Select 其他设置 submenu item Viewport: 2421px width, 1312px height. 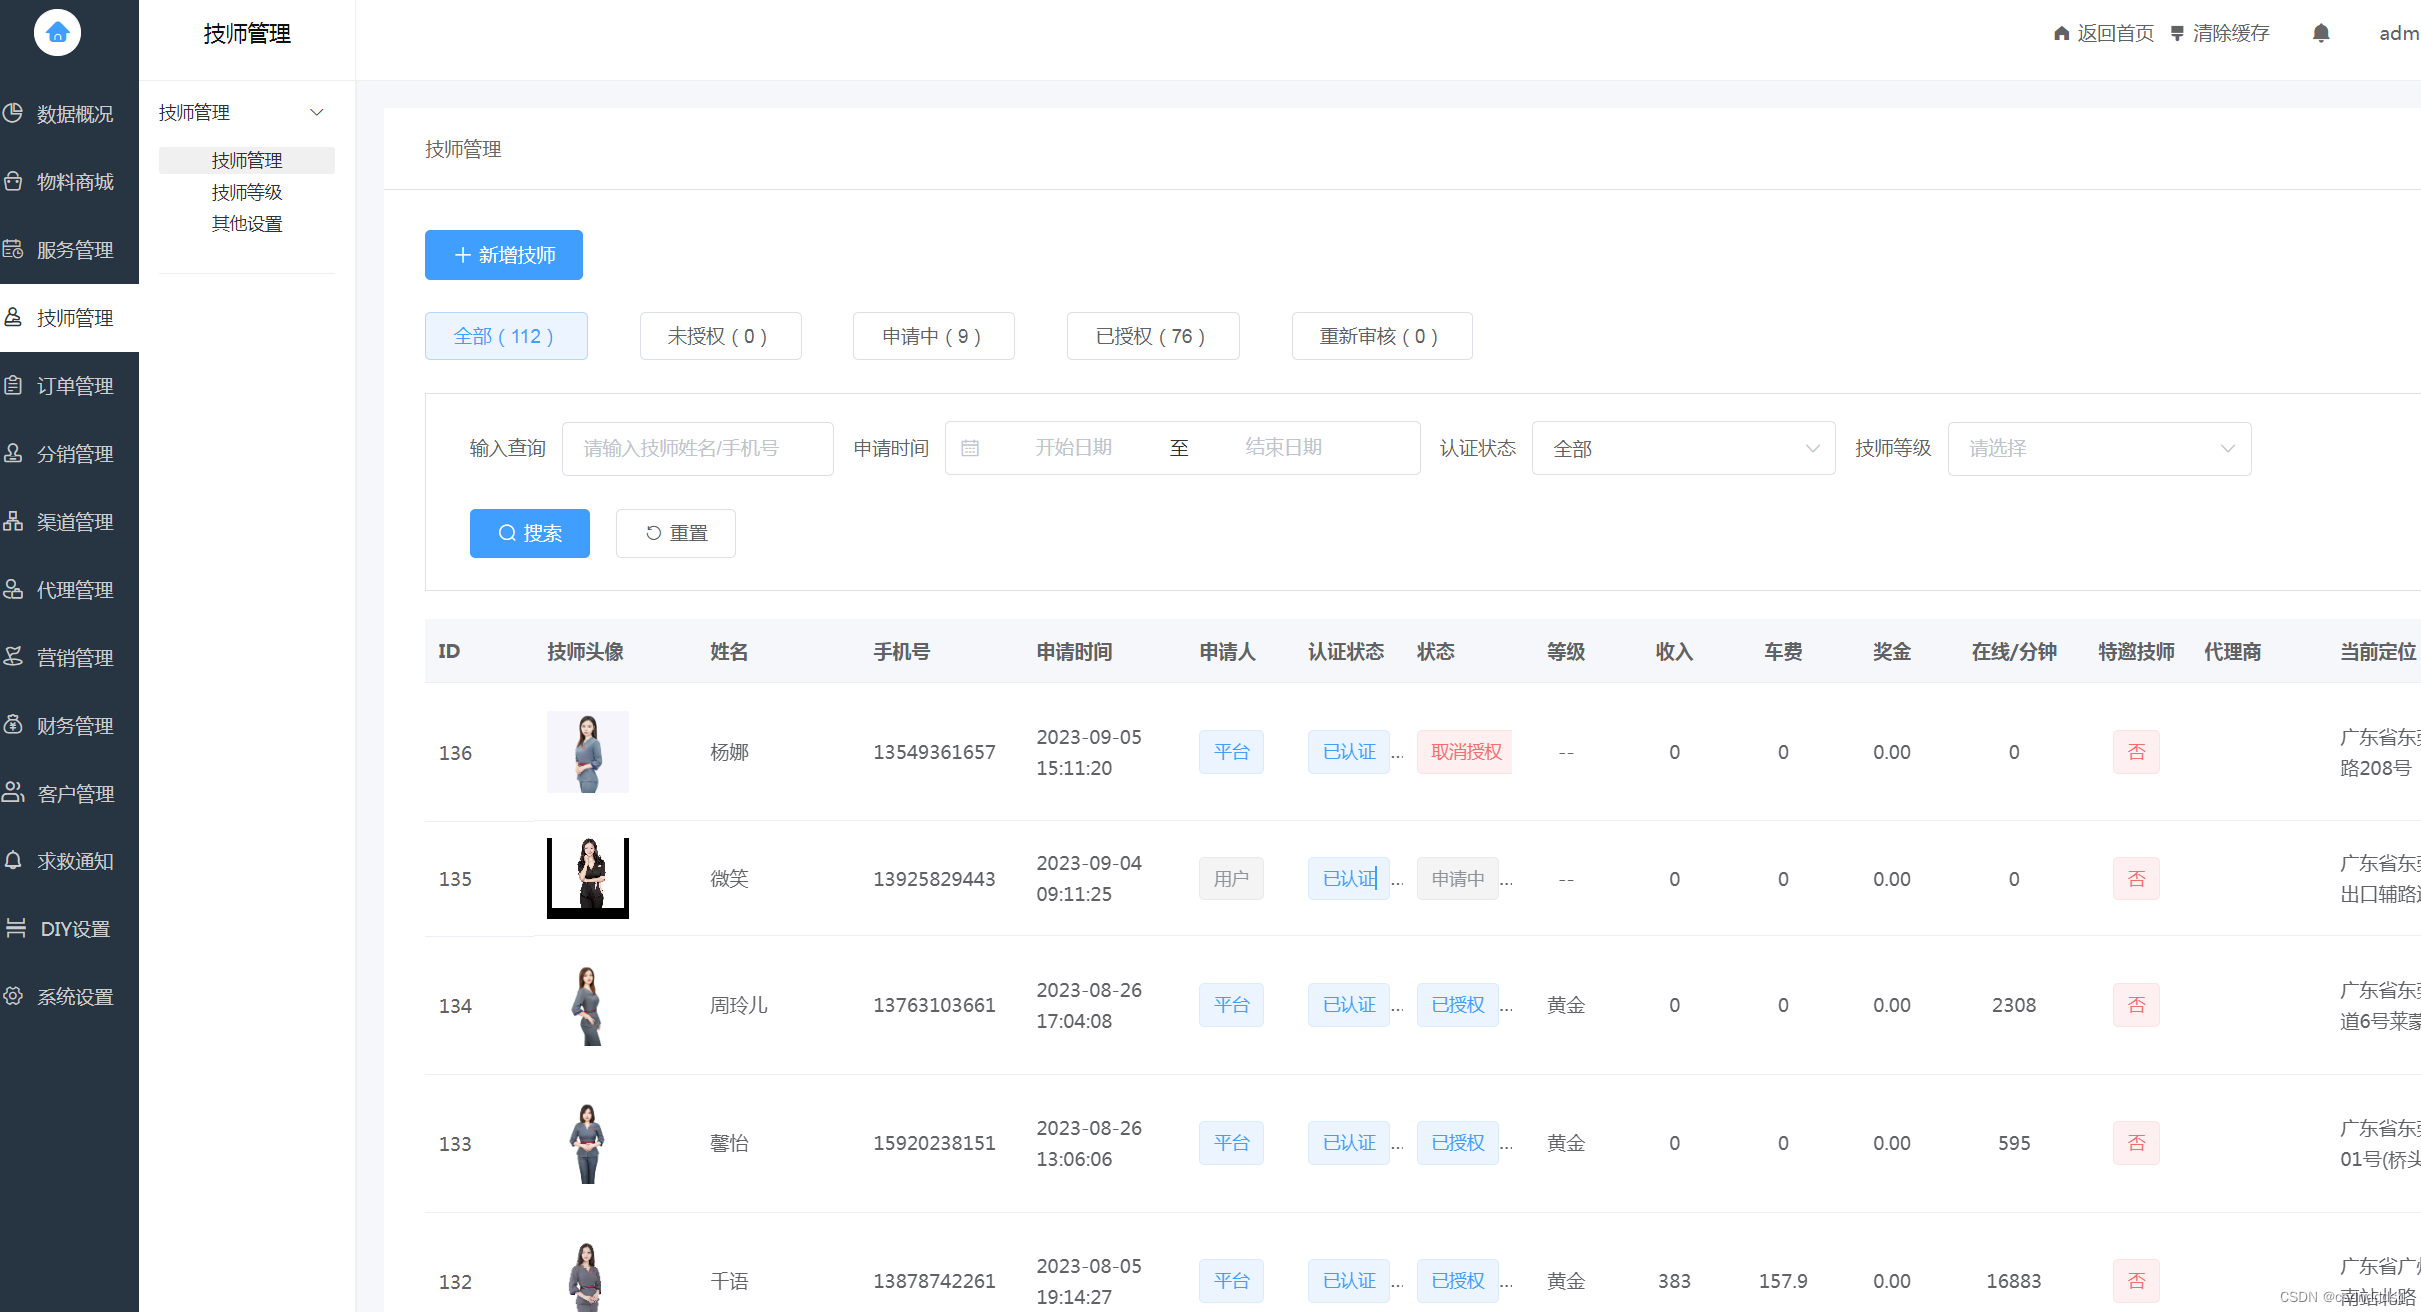coord(246,224)
